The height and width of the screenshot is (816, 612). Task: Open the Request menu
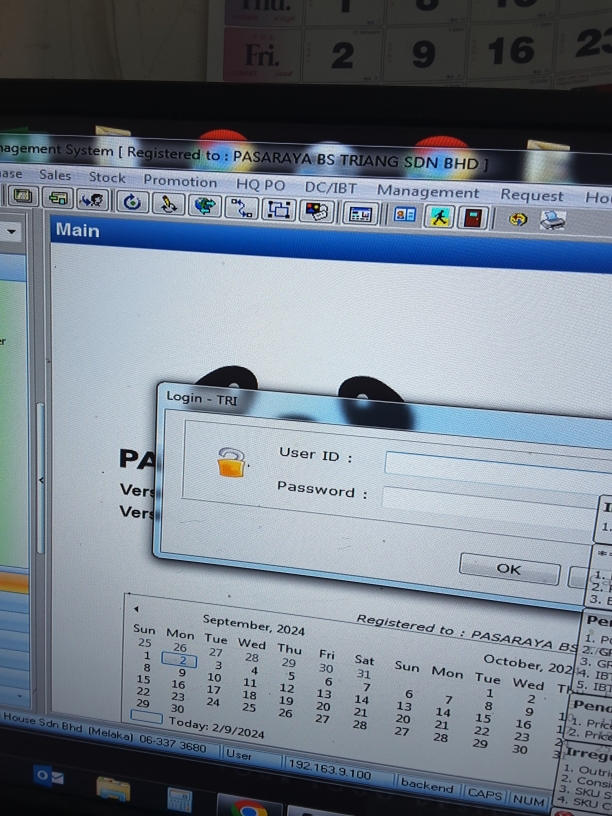coord(532,195)
